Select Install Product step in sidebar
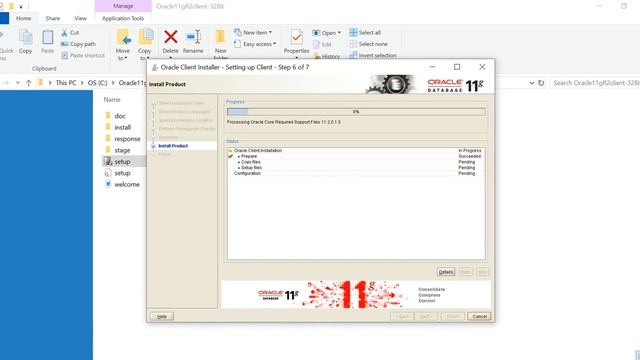This screenshot has width=640, height=360. (x=173, y=146)
